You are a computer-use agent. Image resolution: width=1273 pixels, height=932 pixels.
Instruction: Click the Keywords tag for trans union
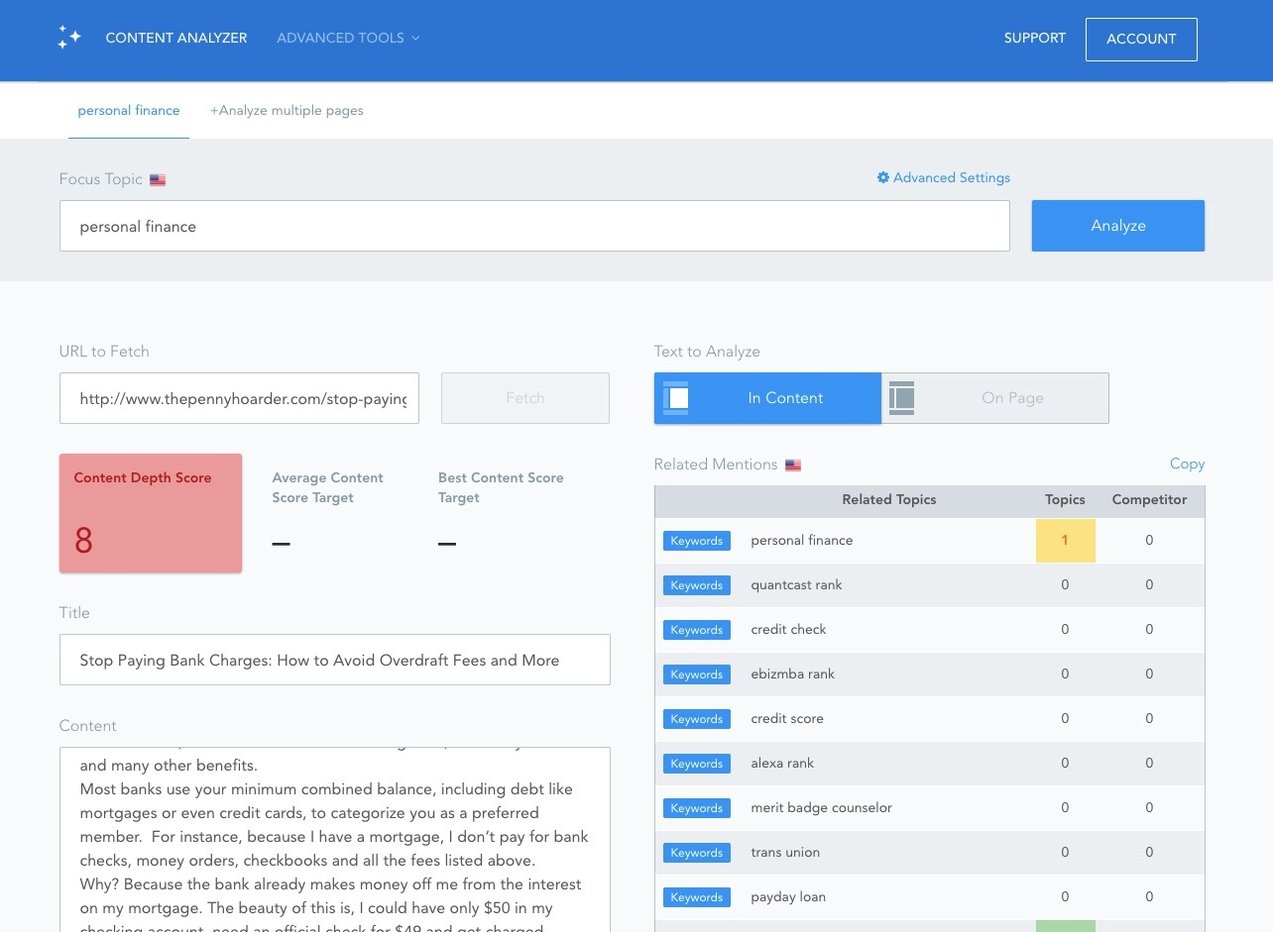point(697,853)
